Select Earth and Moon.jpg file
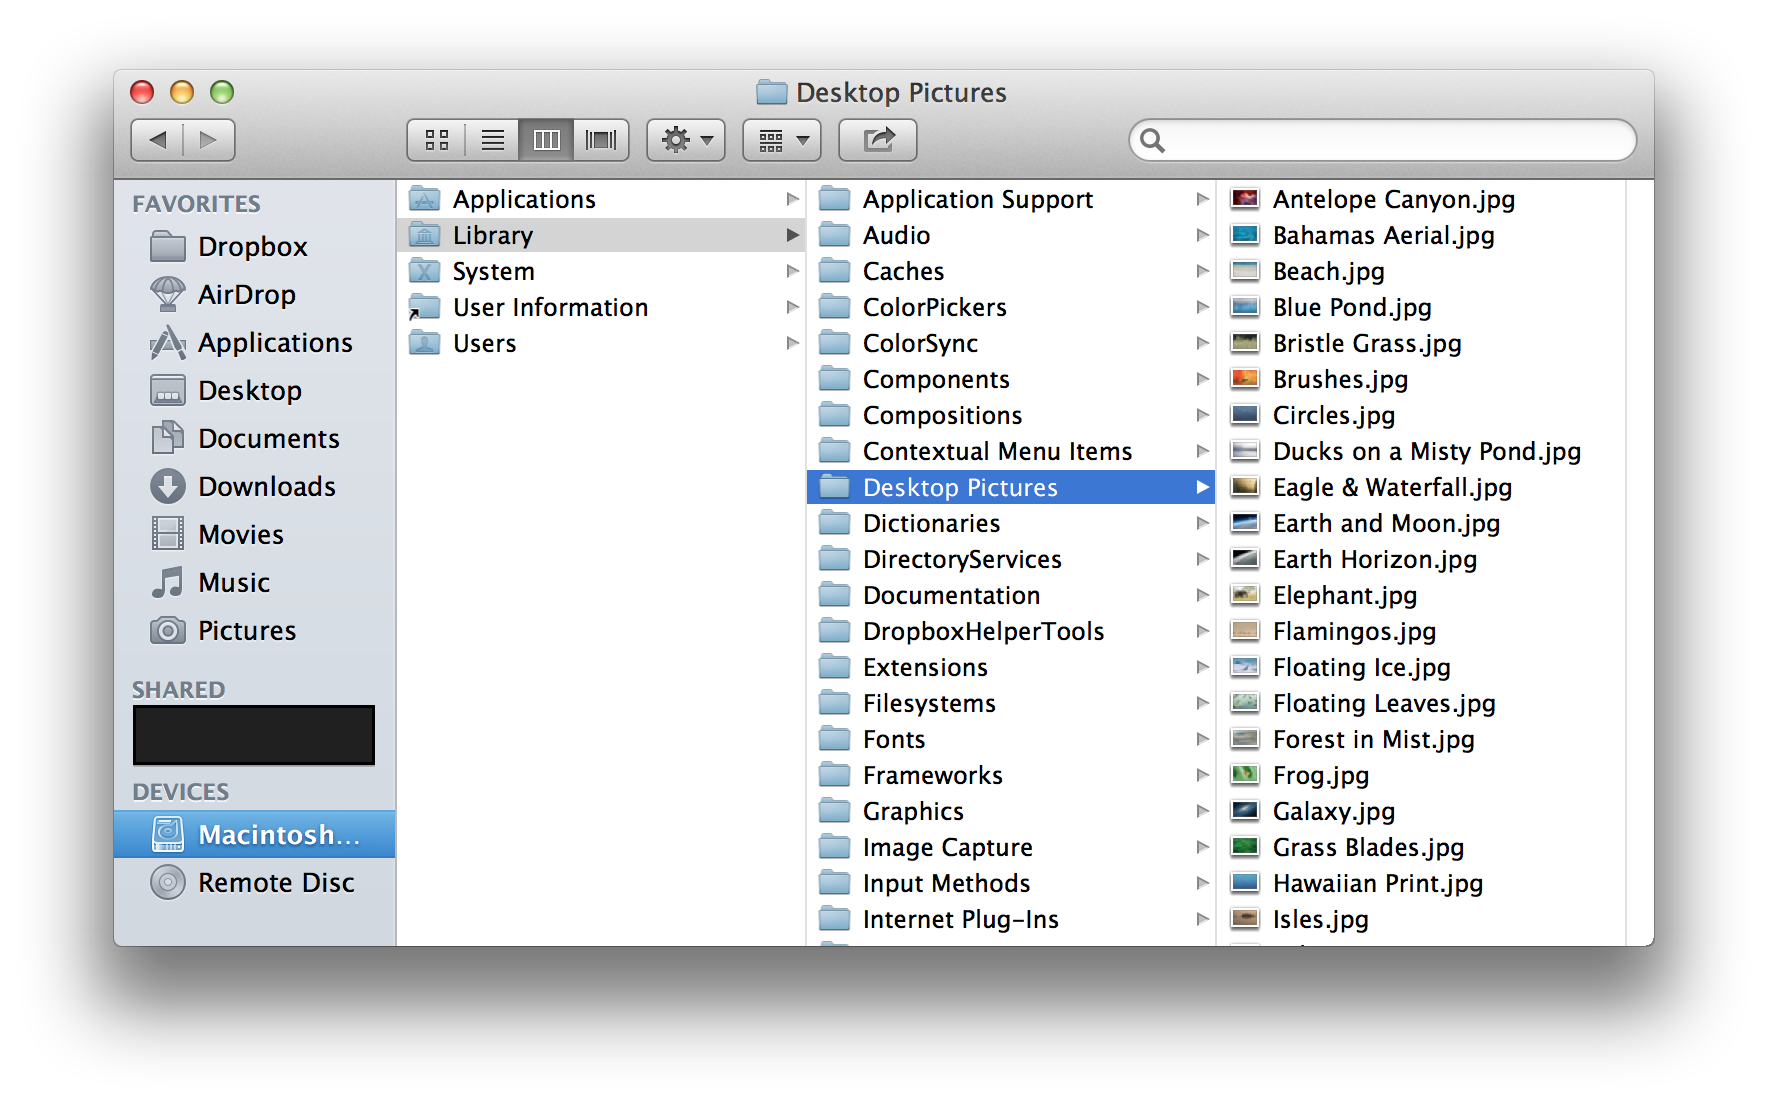Image resolution: width=1768 pixels, height=1104 pixels. (x=1421, y=523)
